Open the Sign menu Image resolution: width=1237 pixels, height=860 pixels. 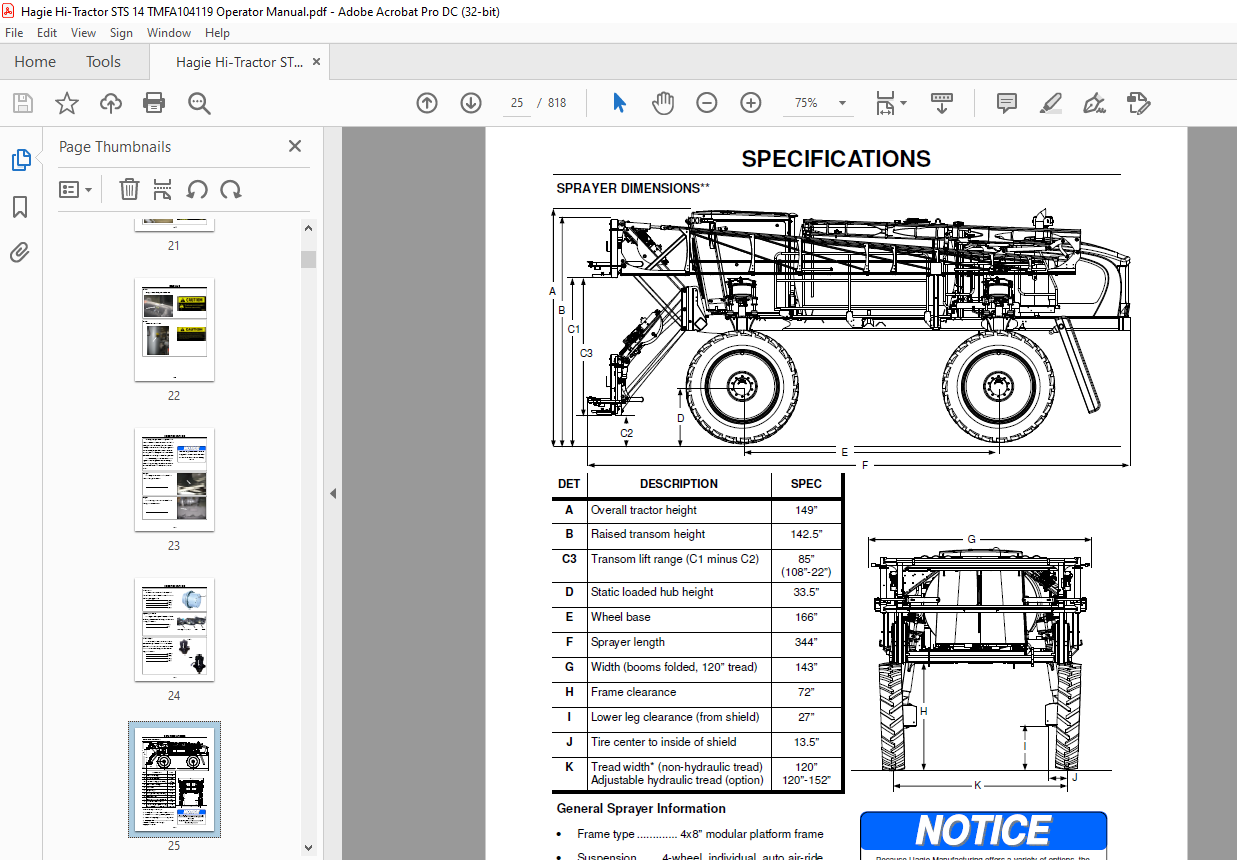[x=121, y=33]
